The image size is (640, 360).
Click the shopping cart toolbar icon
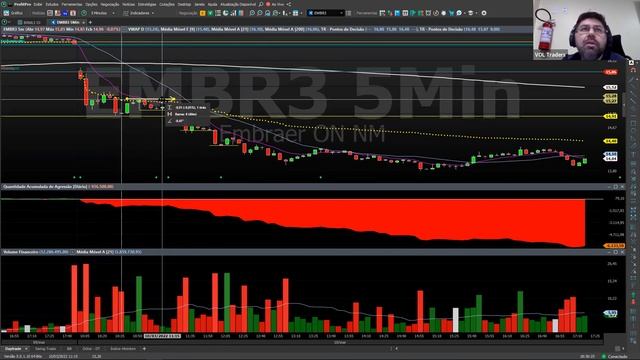coord(451,13)
